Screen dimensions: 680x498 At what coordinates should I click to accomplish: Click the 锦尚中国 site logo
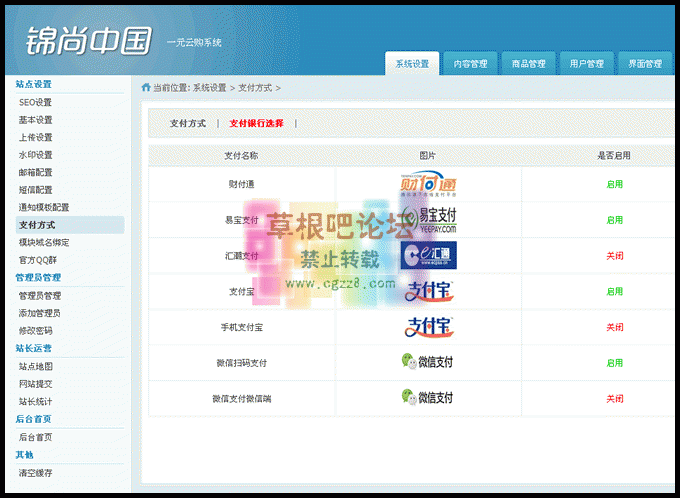pyautogui.click(x=88, y=41)
